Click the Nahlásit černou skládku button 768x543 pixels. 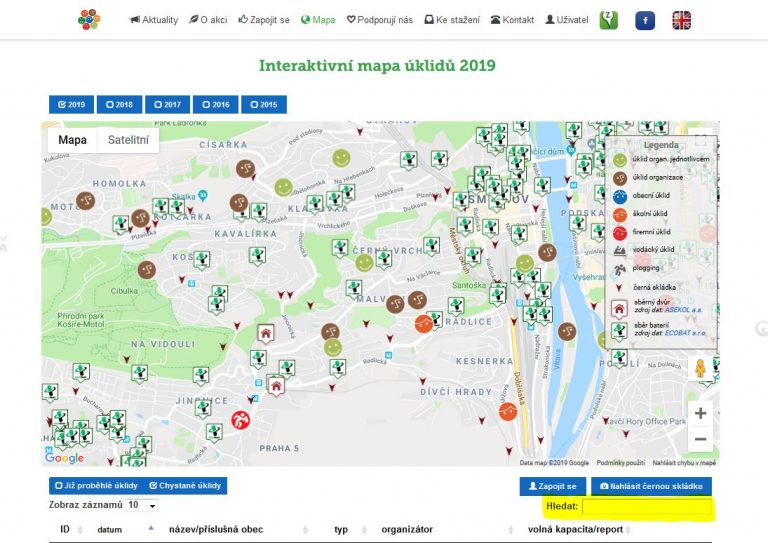[x=651, y=486]
